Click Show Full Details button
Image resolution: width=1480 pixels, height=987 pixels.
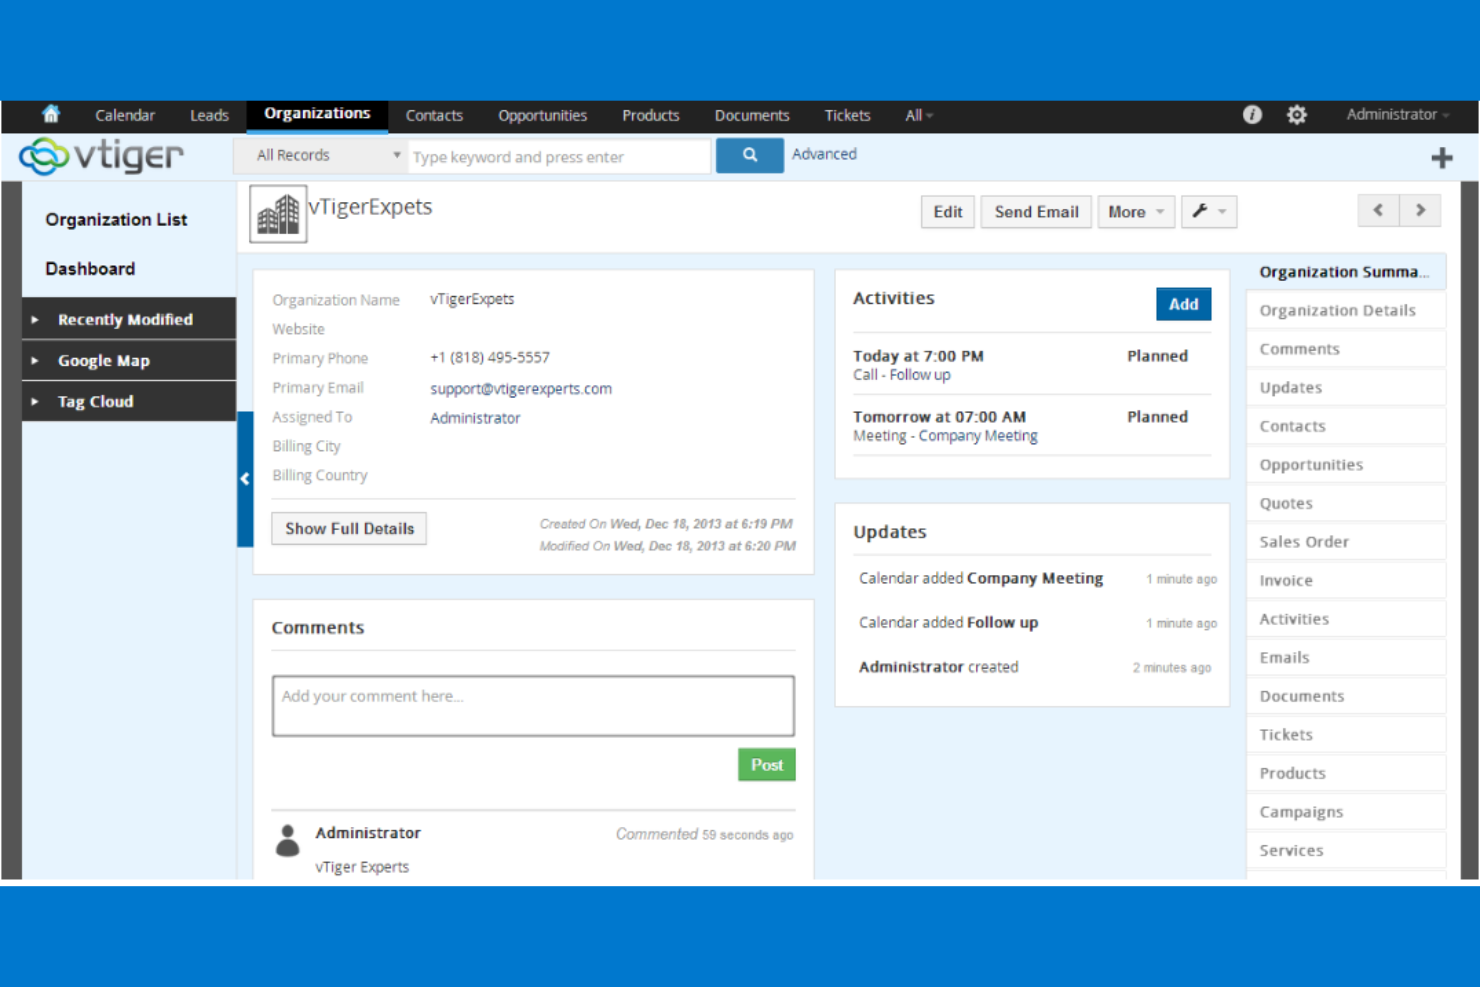pyautogui.click(x=349, y=528)
